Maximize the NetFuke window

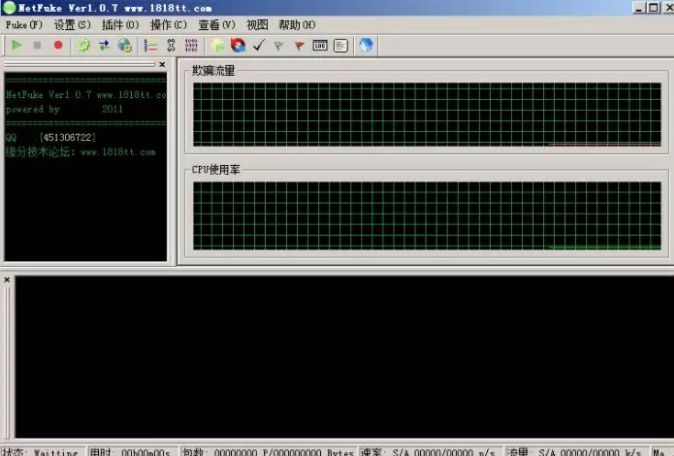click(x=653, y=7)
